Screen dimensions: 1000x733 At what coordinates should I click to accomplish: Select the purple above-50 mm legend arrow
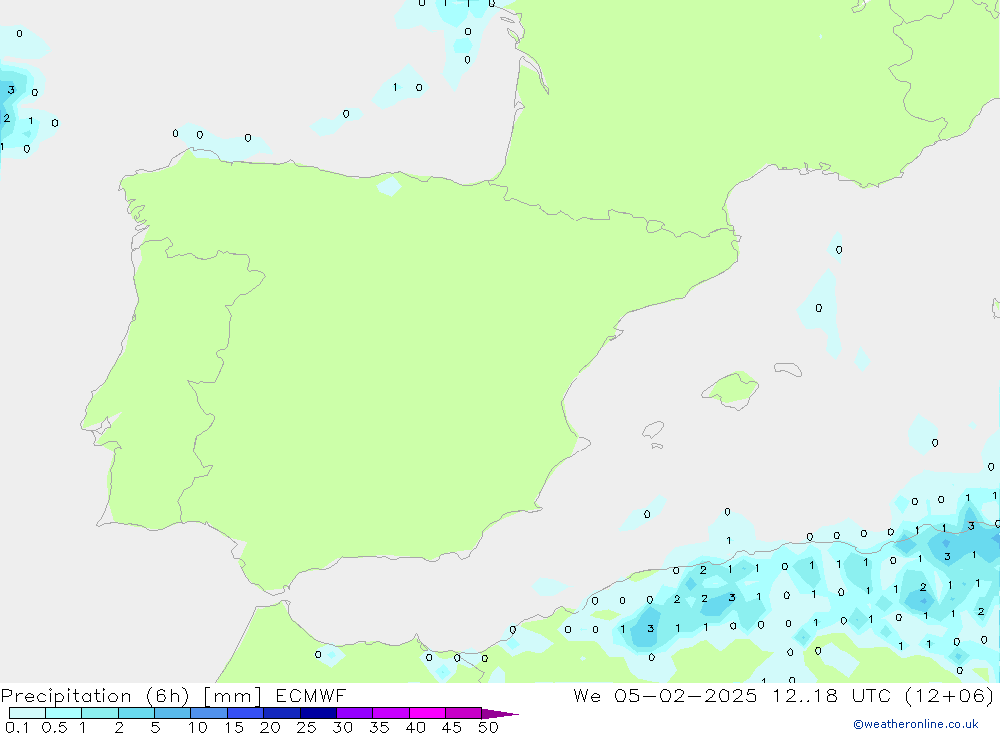point(499,713)
